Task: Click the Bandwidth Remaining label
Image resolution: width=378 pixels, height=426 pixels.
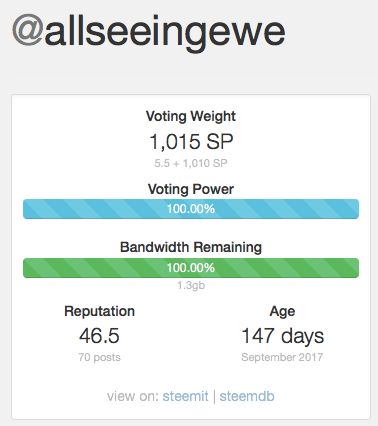Action: pyautogui.click(x=191, y=248)
